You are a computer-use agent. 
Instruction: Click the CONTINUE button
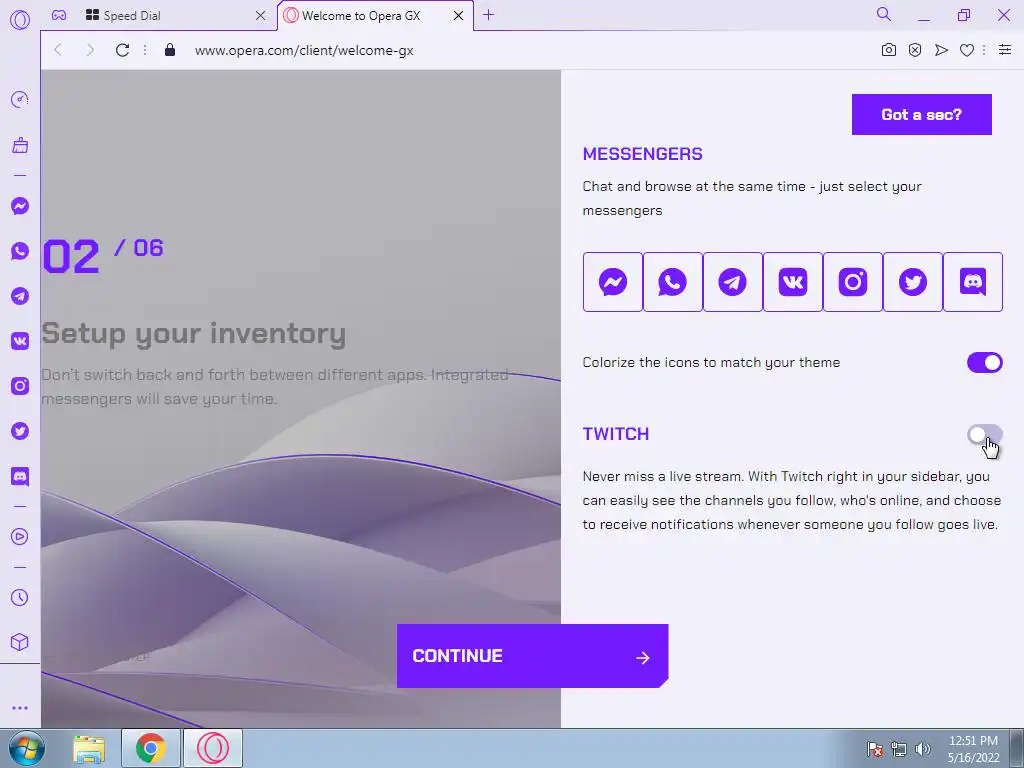pos(532,656)
